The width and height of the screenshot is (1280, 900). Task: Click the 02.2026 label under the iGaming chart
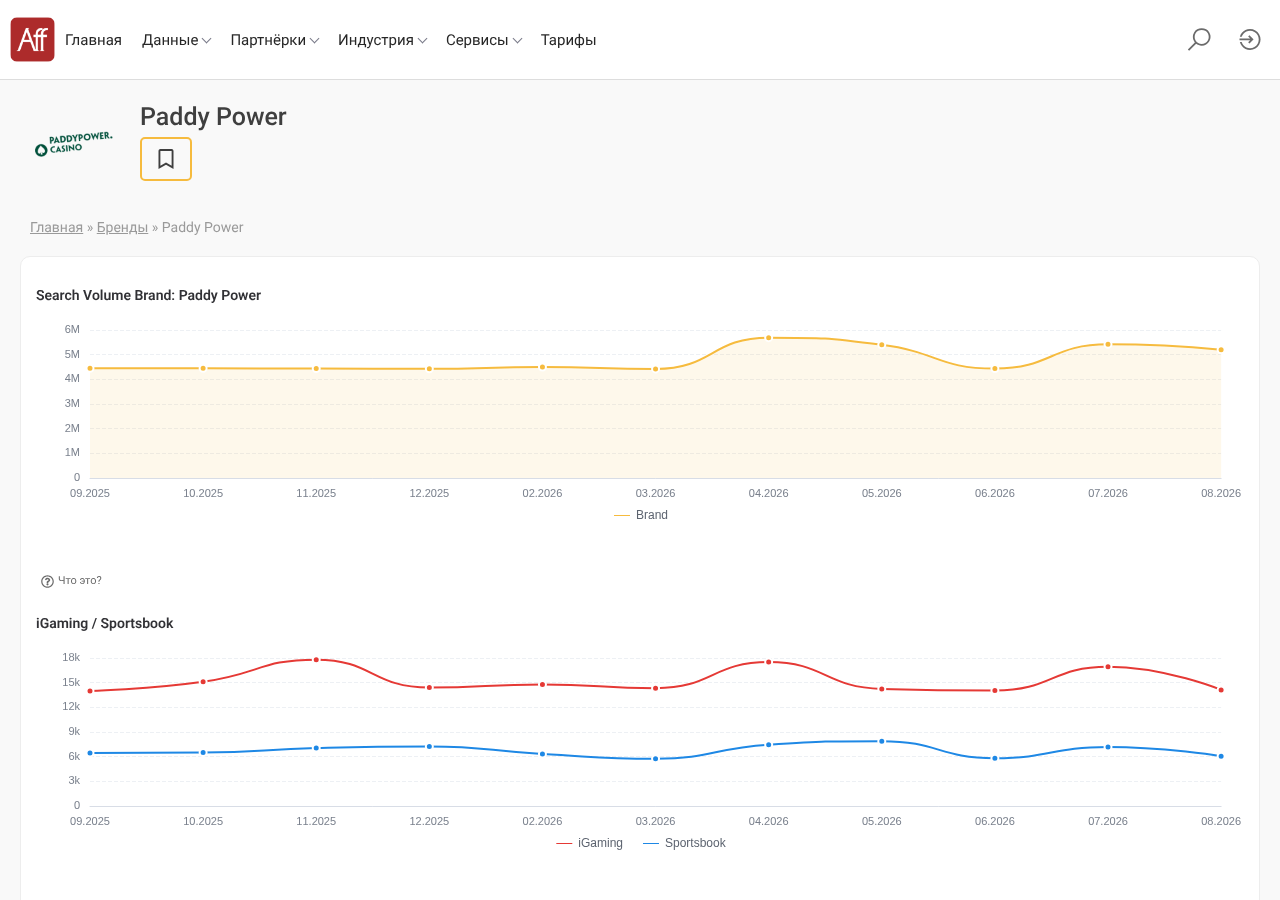pos(542,821)
